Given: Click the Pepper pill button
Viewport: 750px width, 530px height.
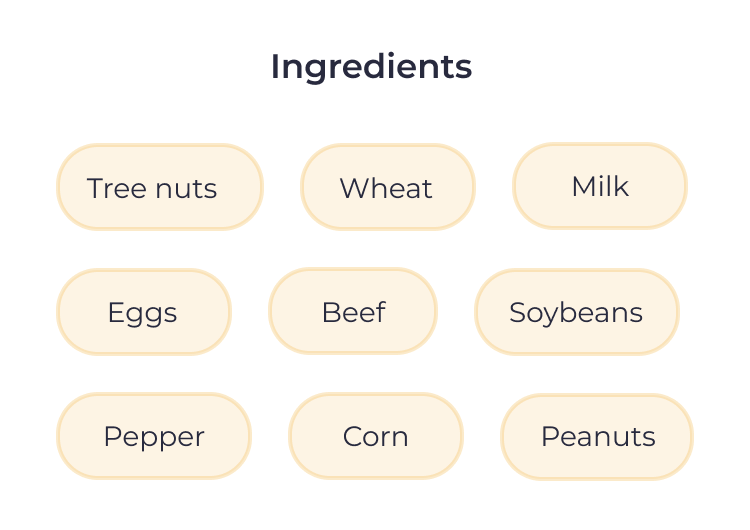Looking at the screenshot, I should [x=154, y=436].
